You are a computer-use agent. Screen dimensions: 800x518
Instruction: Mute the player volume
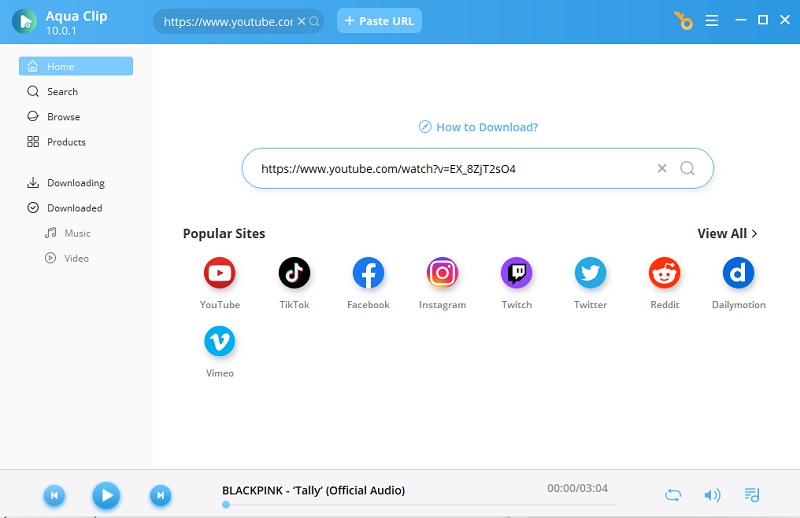tap(712, 495)
